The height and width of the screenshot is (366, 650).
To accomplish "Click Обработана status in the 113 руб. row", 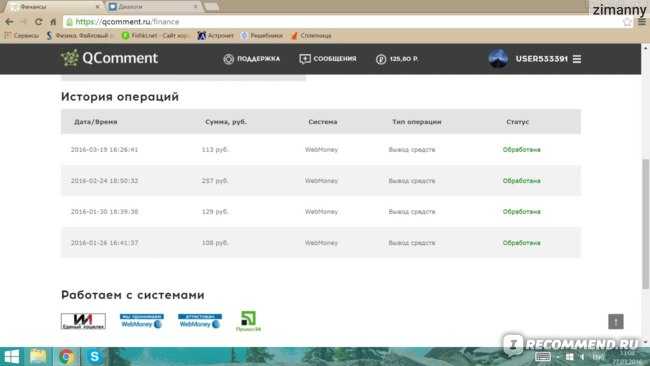I will click(521, 150).
